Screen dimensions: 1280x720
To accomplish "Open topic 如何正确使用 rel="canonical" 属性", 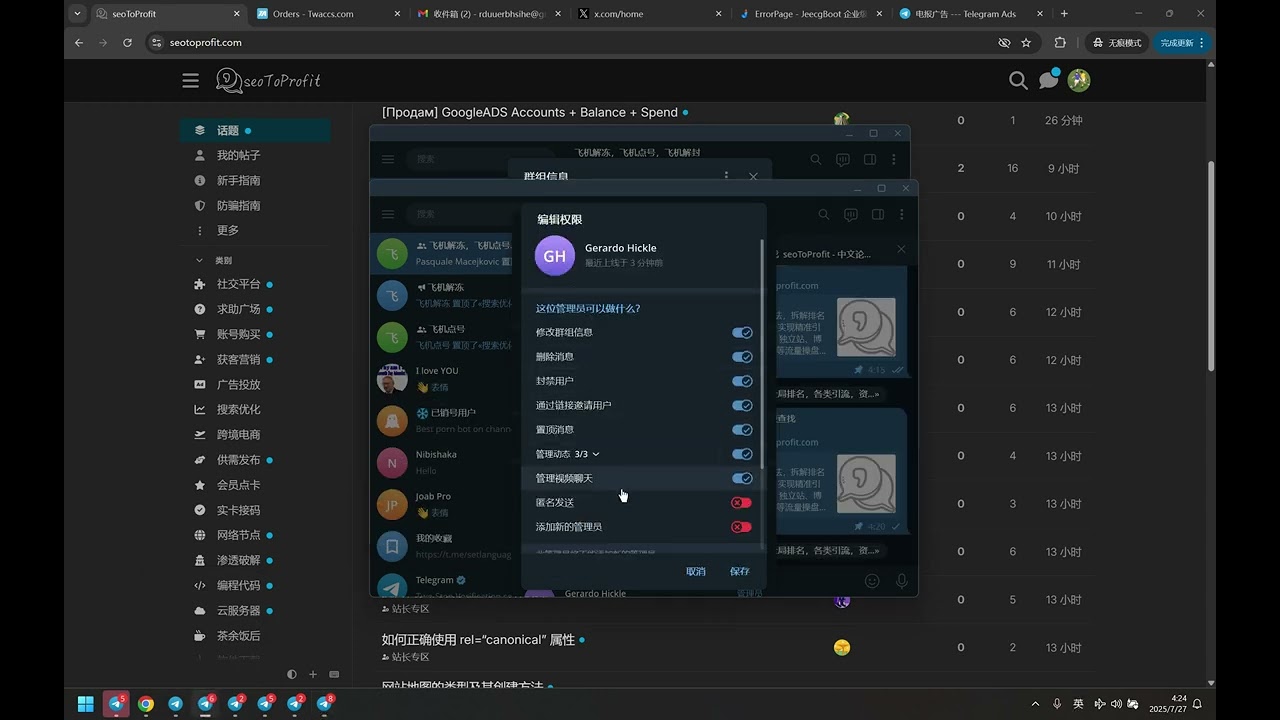I will pyautogui.click(x=478, y=639).
